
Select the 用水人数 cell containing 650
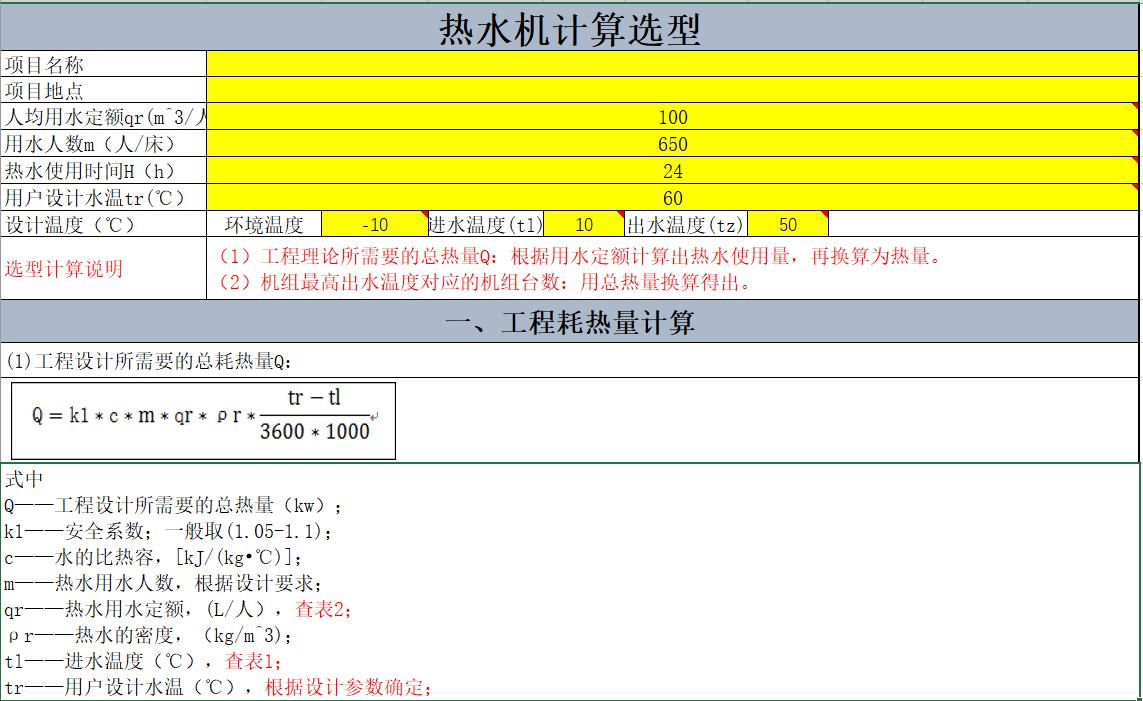click(672, 144)
